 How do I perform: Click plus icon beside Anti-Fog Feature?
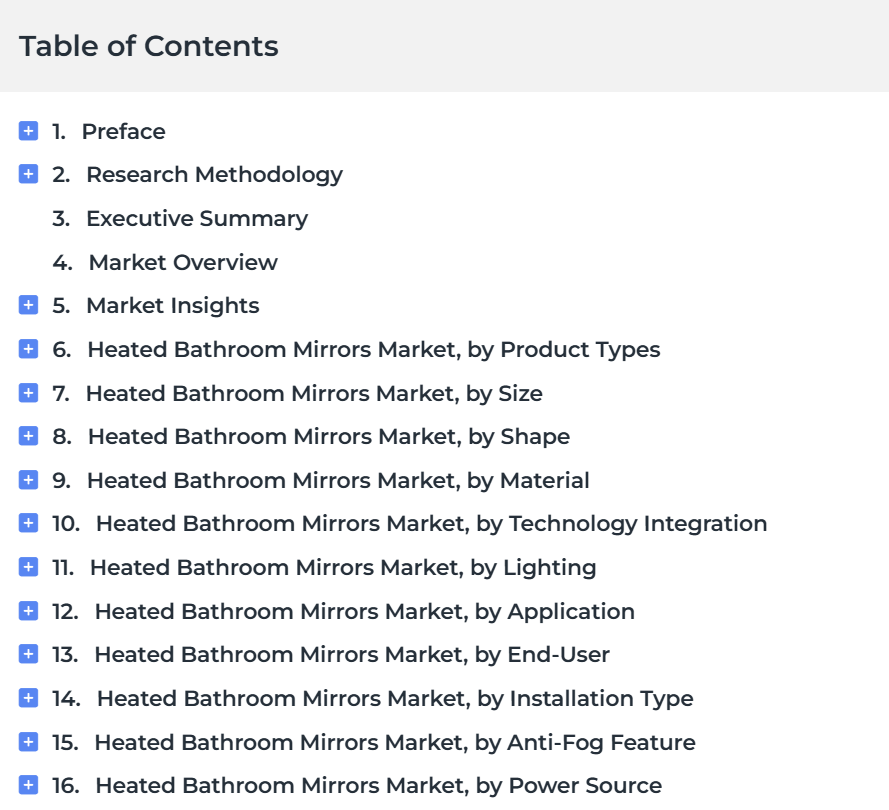point(28,741)
